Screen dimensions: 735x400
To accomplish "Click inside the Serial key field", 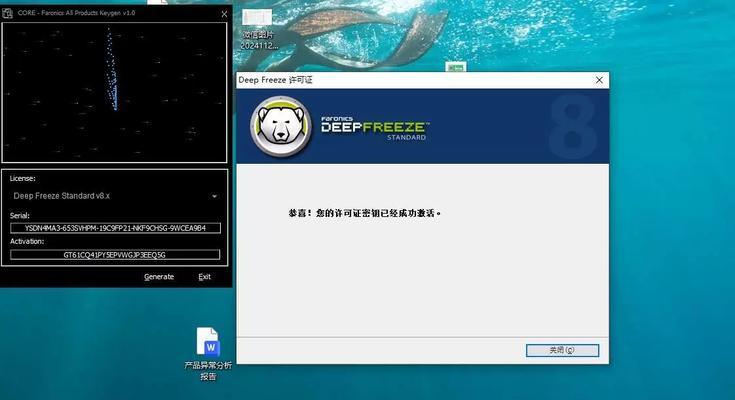I will point(115,228).
